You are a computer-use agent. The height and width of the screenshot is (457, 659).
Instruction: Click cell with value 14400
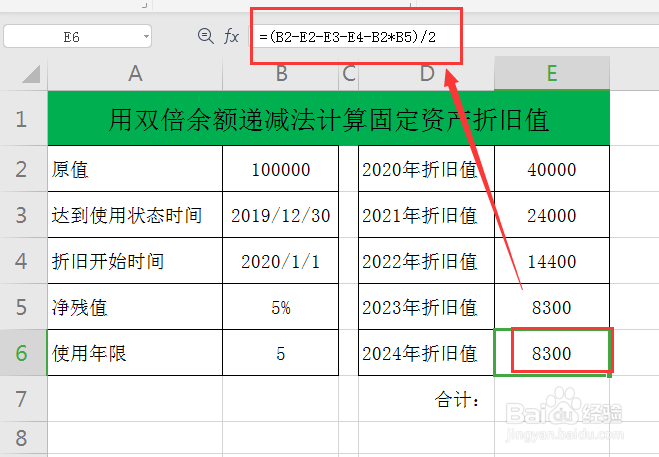click(x=552, y=261)
